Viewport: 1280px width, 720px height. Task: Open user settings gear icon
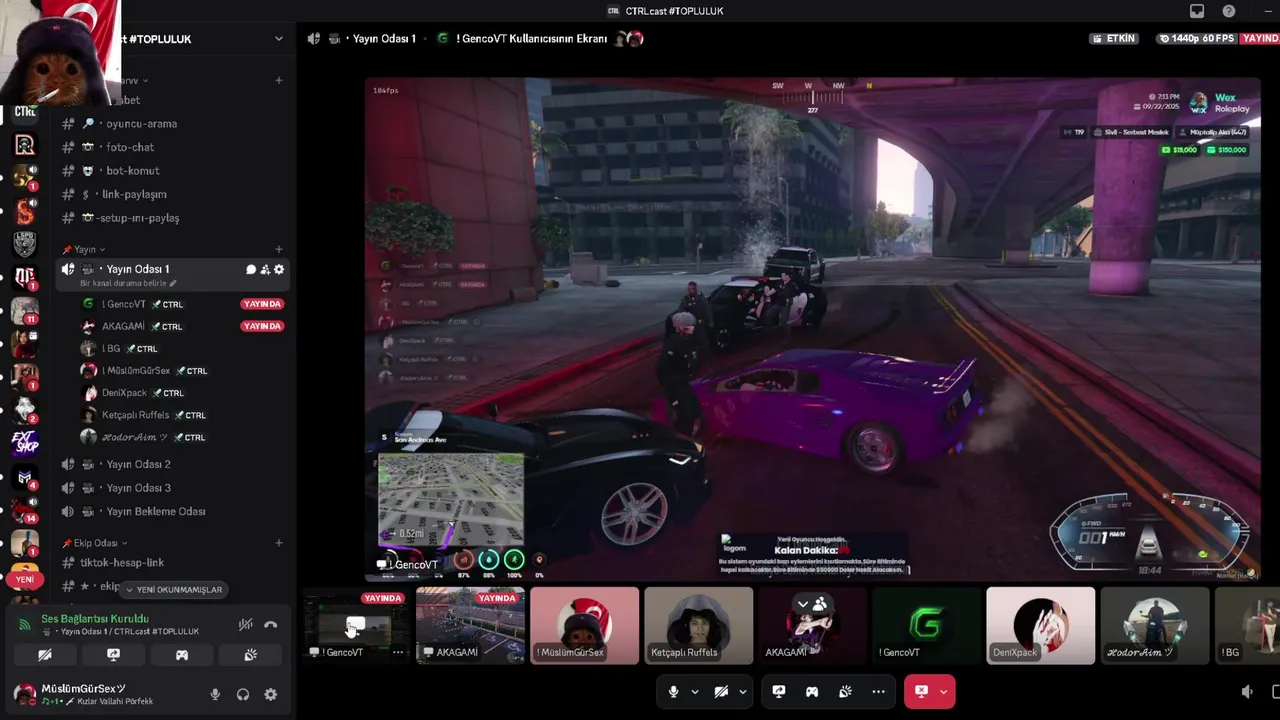[x=271, y=694]
